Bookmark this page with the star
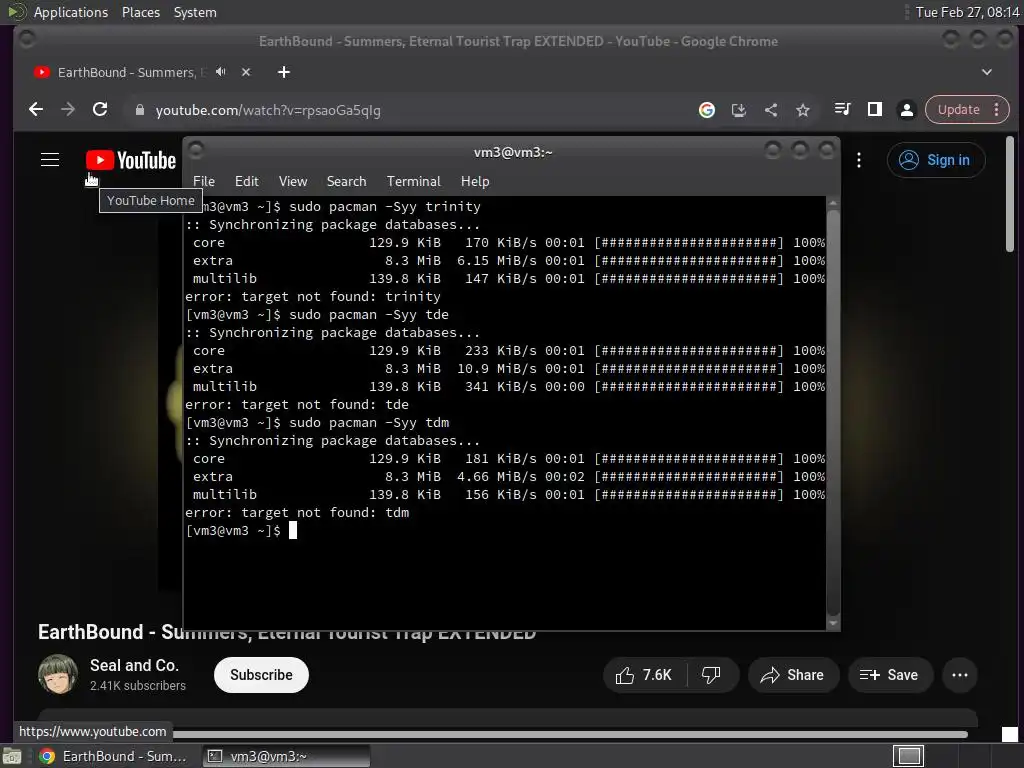The width and height of the screenshot is (1024, 768). (803, 110)
